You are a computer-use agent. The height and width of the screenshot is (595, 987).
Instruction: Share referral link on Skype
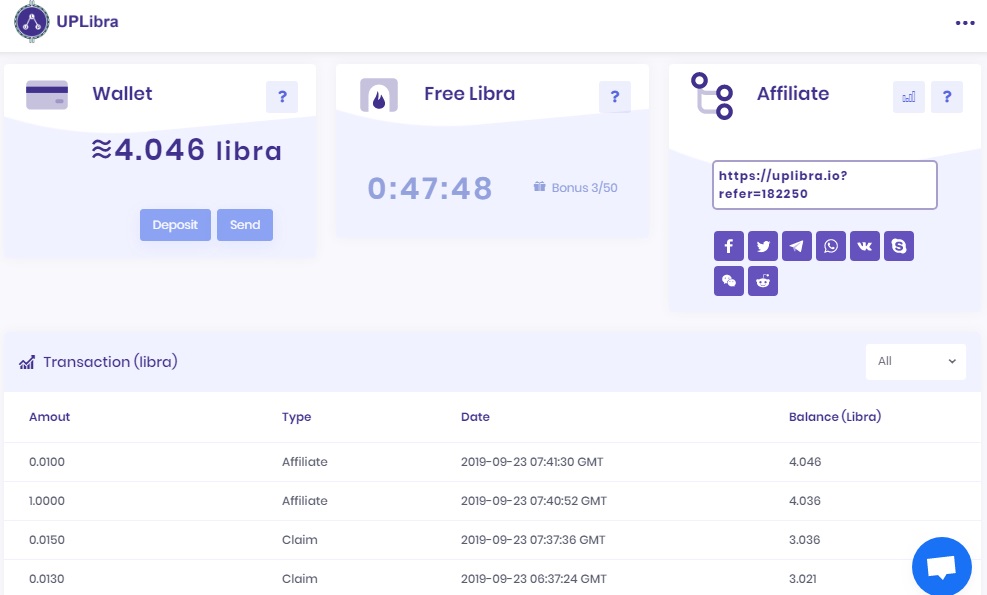(899, 246)
